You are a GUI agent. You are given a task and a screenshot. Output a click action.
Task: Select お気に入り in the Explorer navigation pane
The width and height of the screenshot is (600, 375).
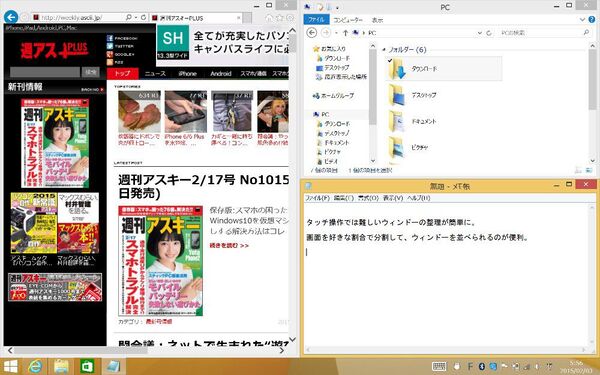pyautogui.click(x=329, y=49)
